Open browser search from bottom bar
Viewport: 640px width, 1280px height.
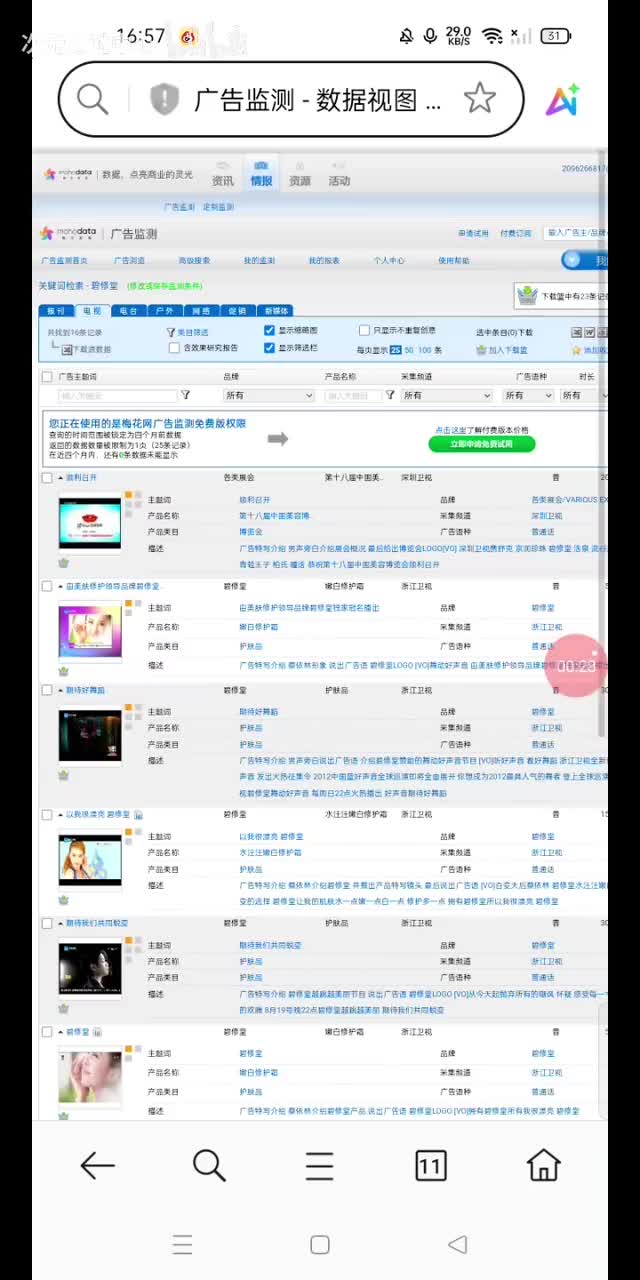pos(208,1165)
